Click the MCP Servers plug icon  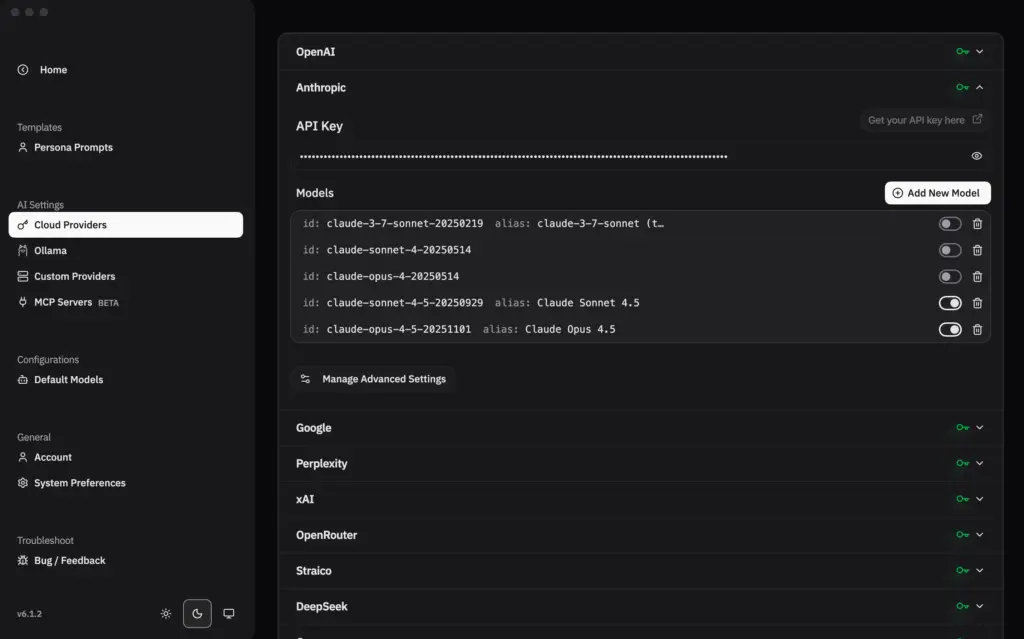[21, 301]
